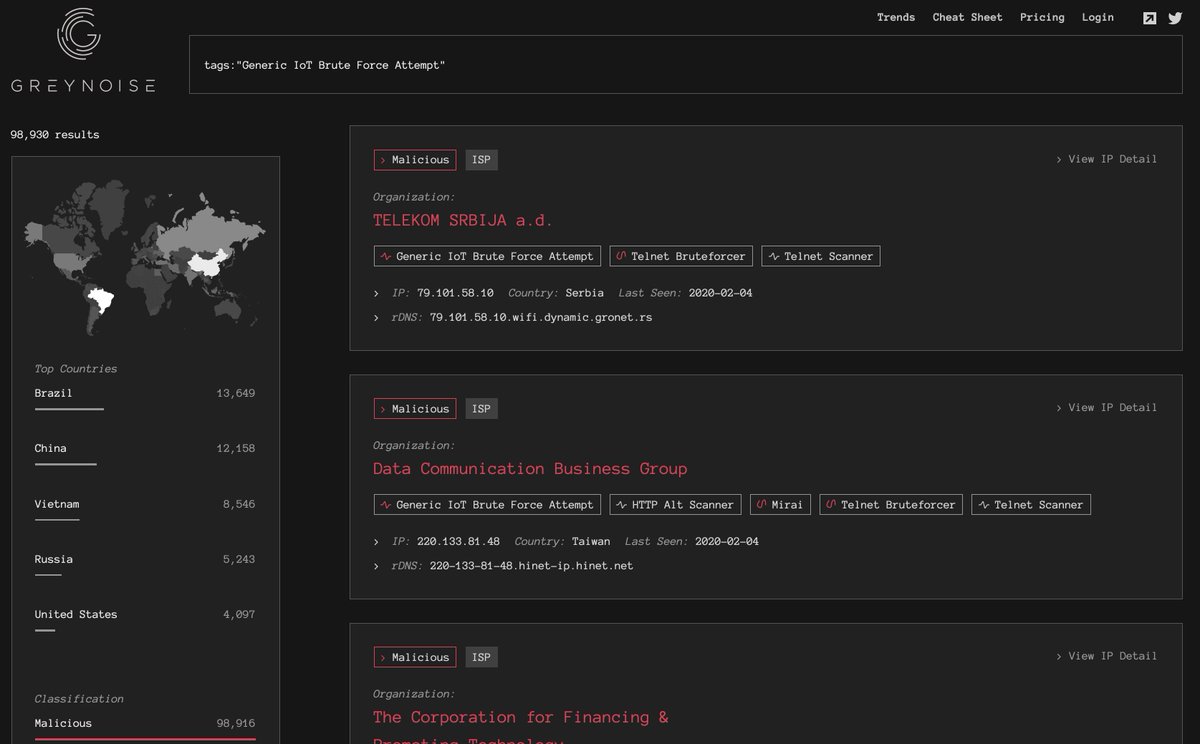This screenshot has width=1200, height=744.
Task: View IP Detail for Data Communication Business Group
Action: point(1106,408)
